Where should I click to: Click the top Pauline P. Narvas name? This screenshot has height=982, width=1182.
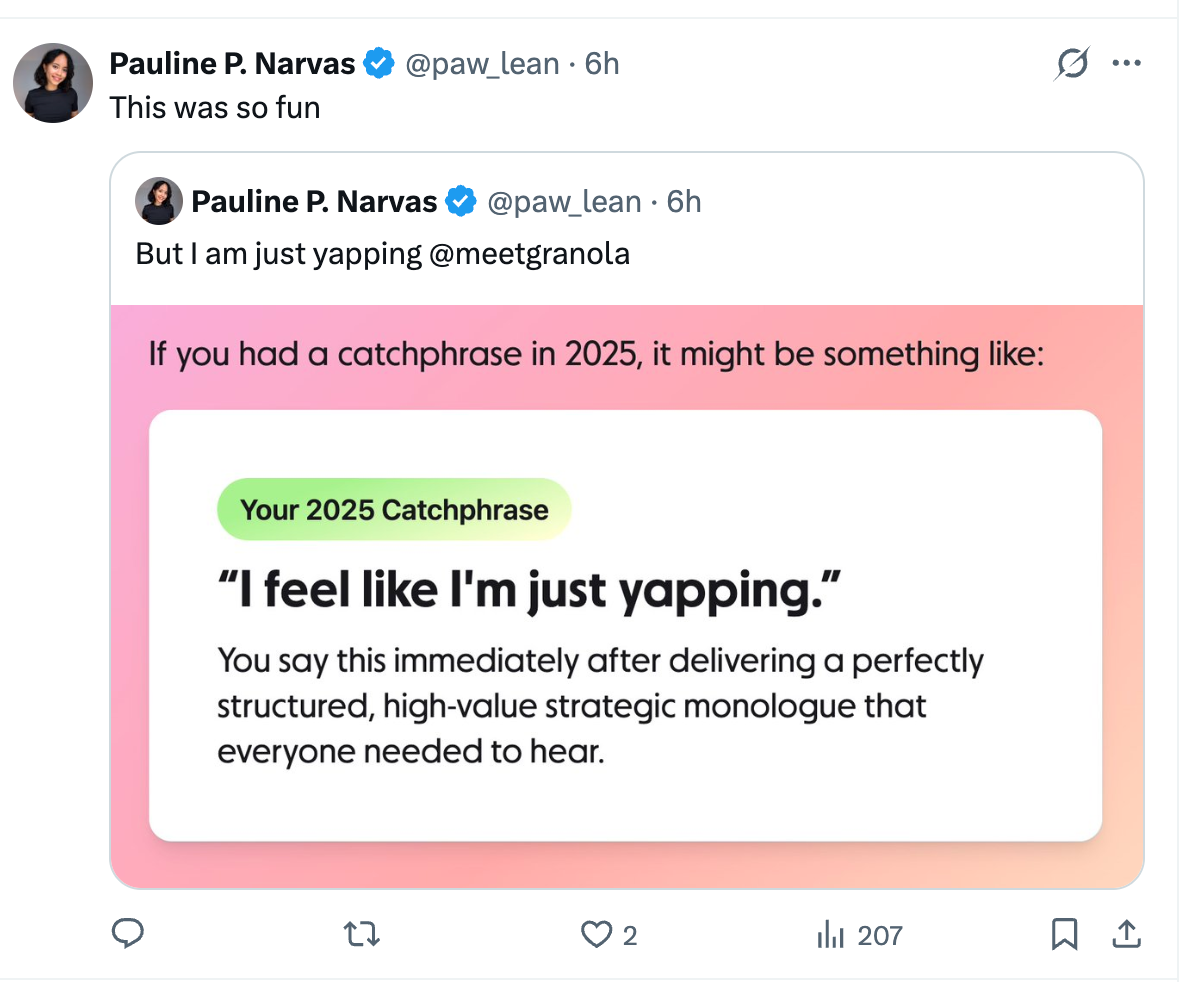[232, 64]
